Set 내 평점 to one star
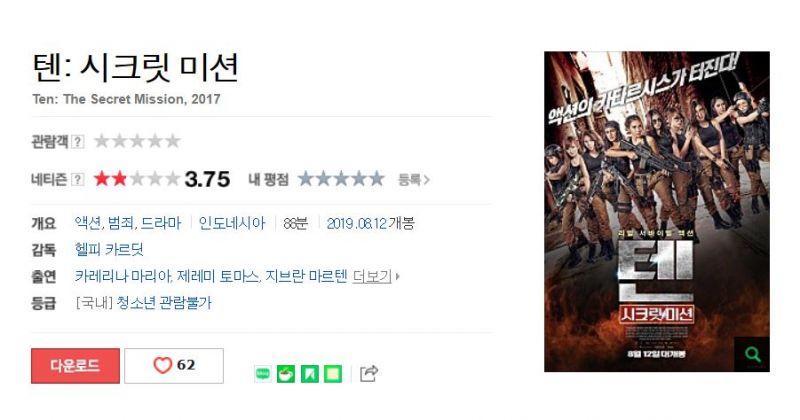 [306, 179]
